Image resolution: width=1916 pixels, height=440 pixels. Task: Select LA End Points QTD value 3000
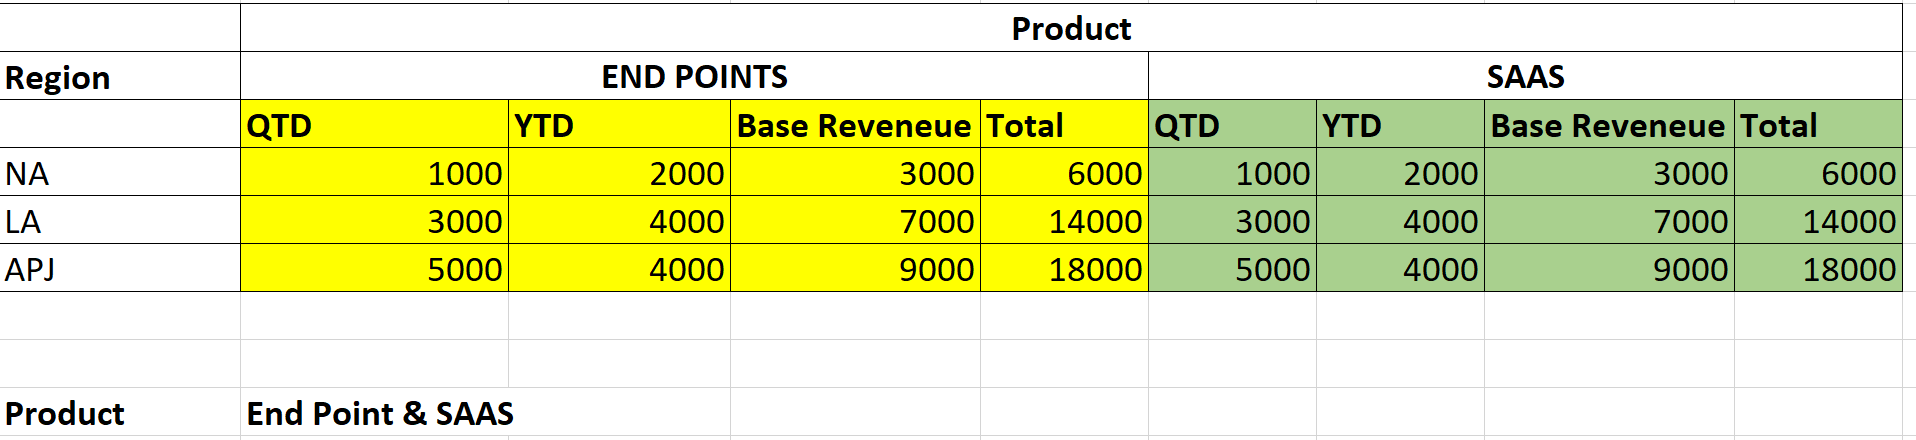(374, 220)
